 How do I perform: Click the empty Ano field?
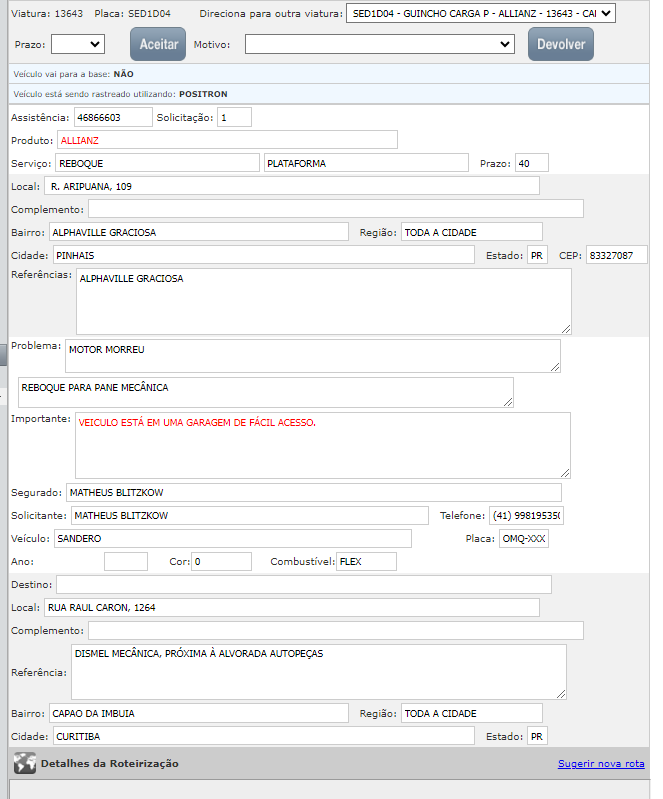coord(125,562)
